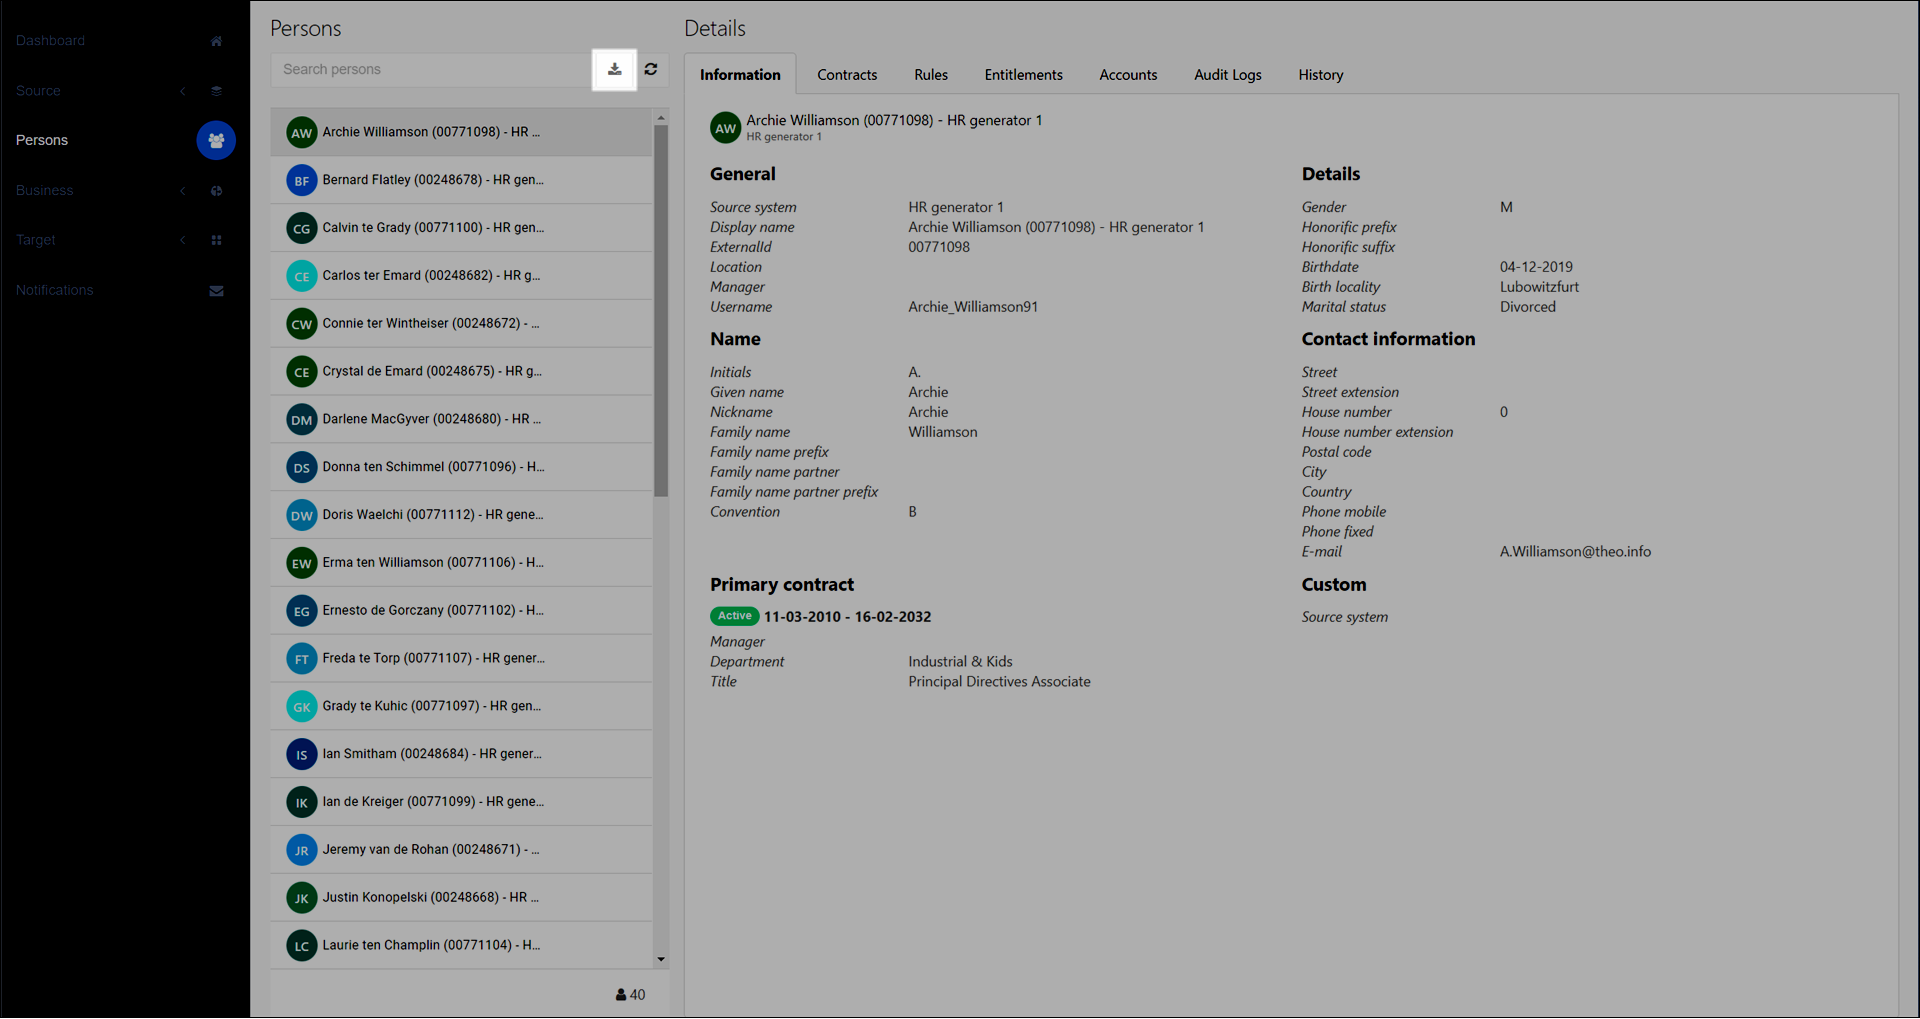Select Freda te Torp (00771107) row

461,659
